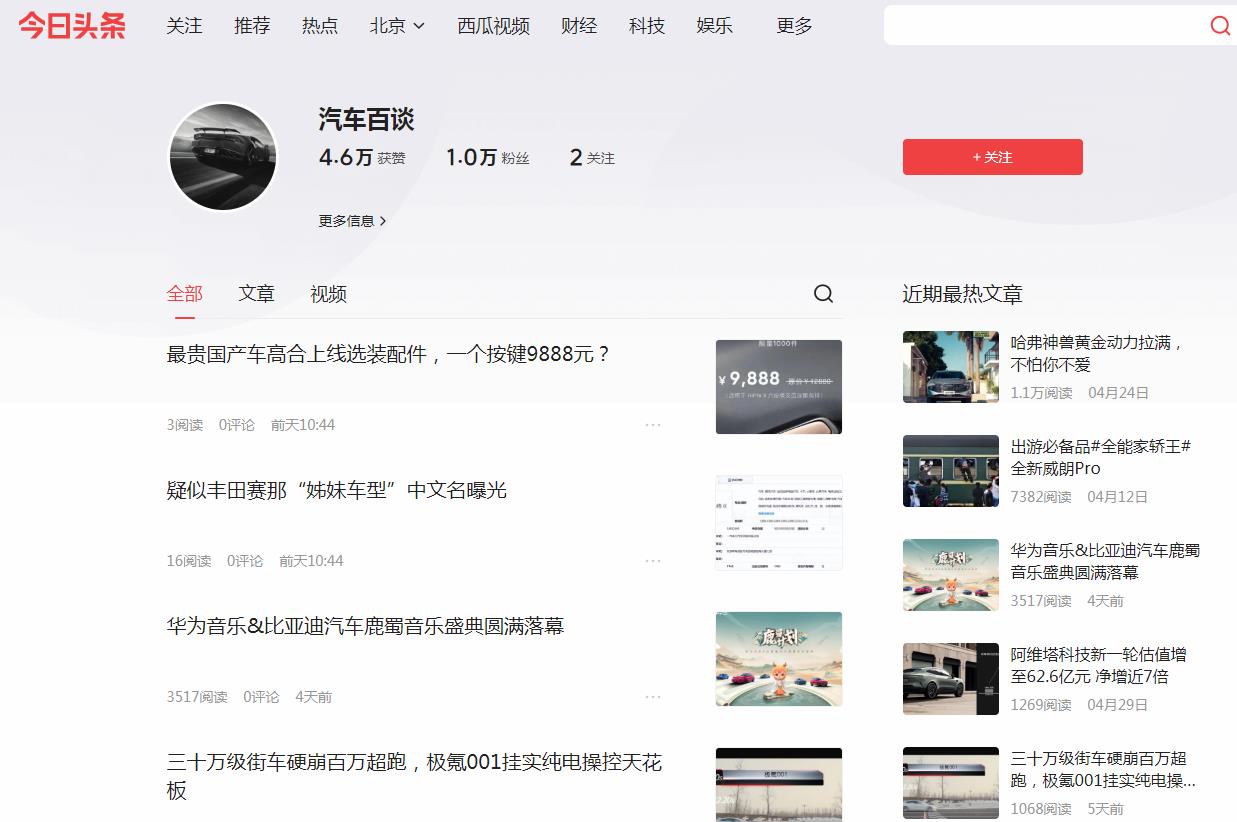
Task: Click sidebar thumbnail of 全新威朗Pro article
Action: [x=951, y=471]
